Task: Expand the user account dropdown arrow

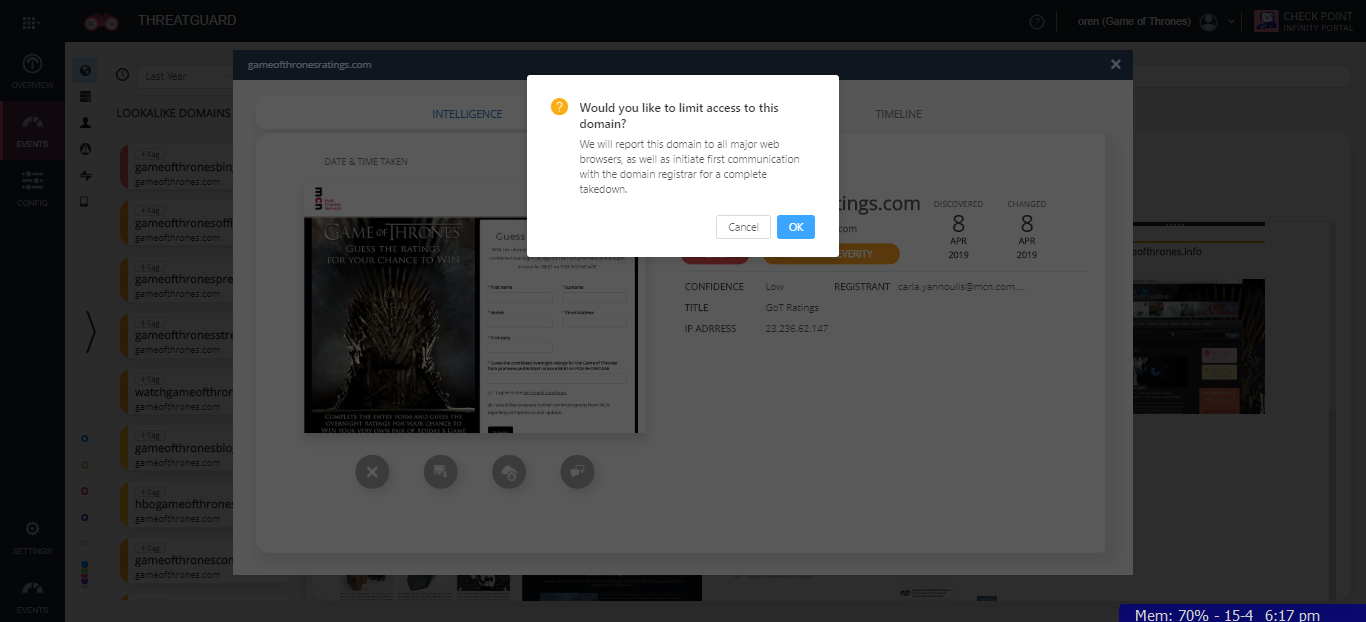Action: pos(1231,21)
